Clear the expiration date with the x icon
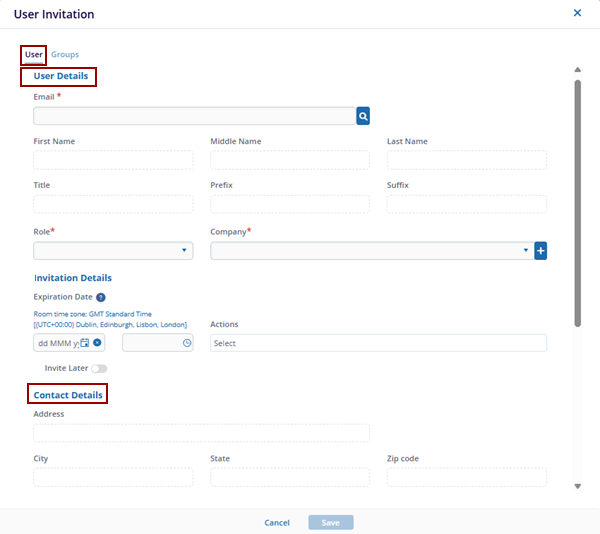The width and height of the screenshot is (600, 534). click(x=98, y=343)
